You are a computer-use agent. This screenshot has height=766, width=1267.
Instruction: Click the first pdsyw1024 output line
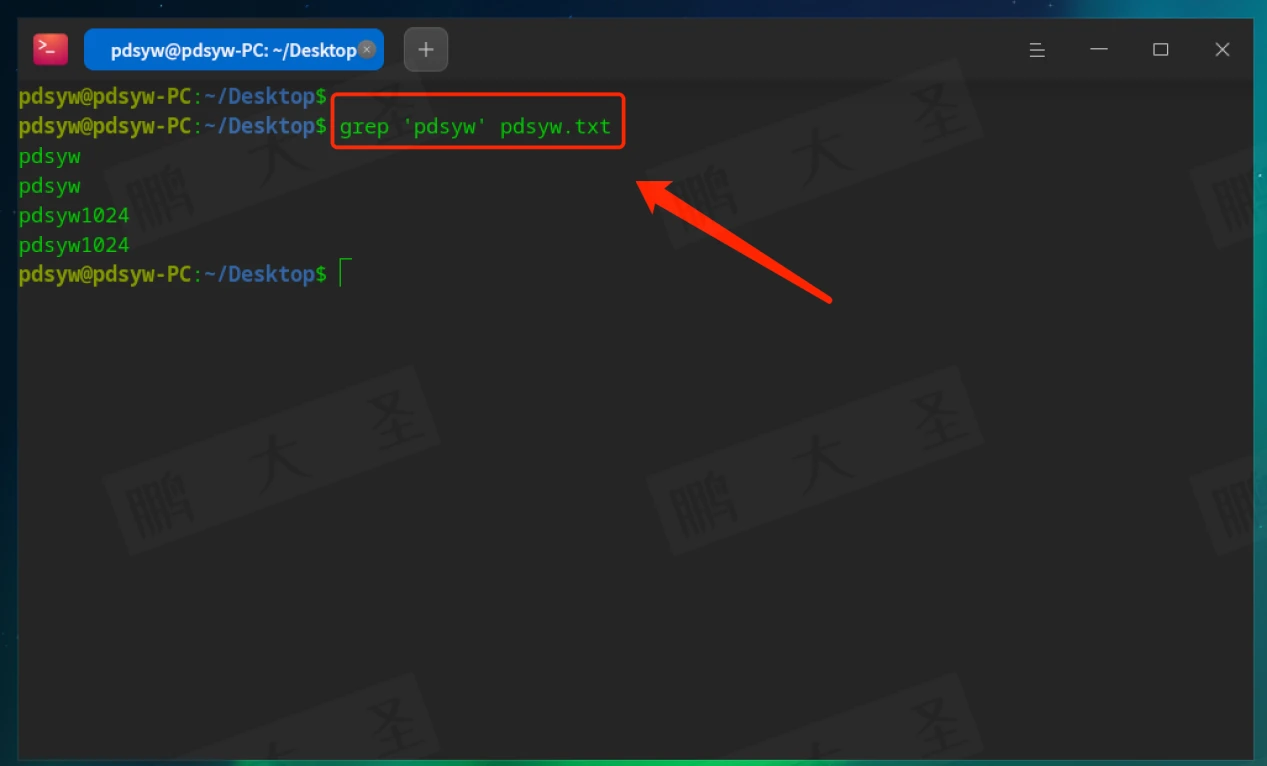click(x=74, y=216)
